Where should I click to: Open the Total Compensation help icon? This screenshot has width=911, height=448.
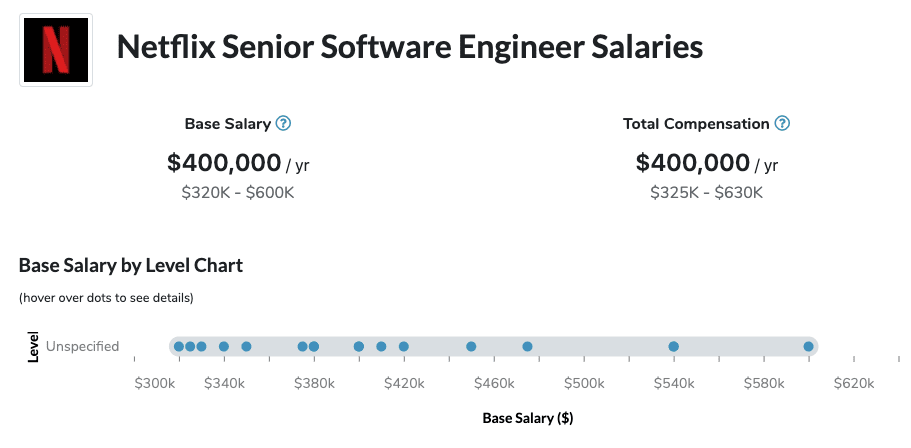click(782, 124)
